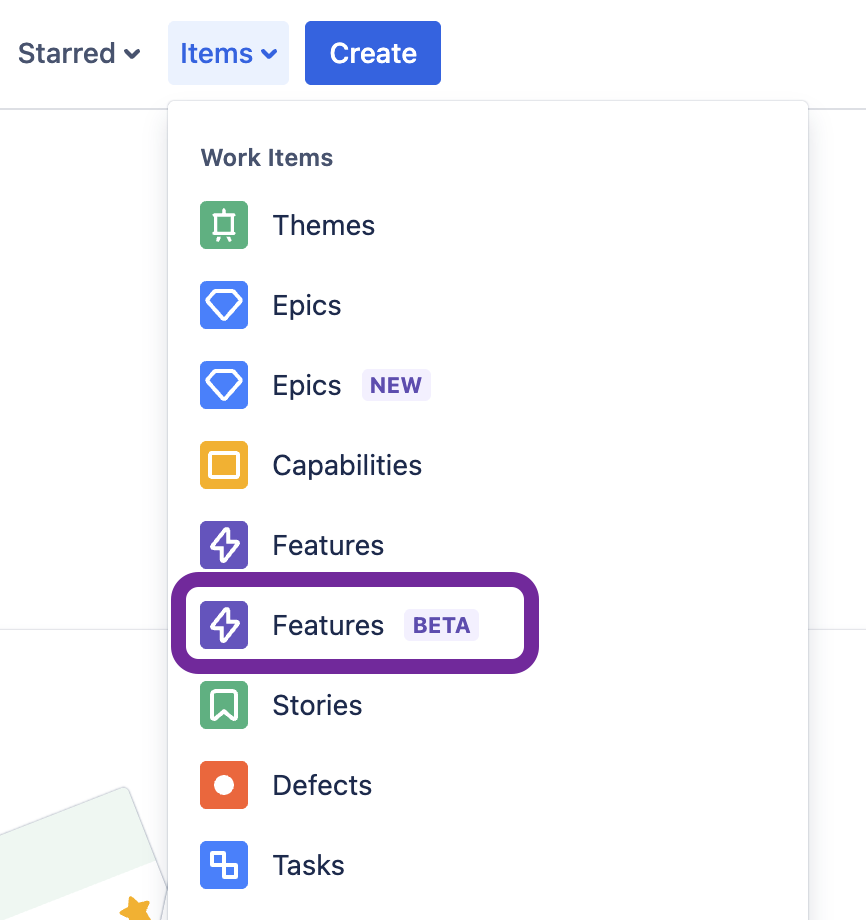Click the diamond icon beside the first Epics entry
Screen dimensions: 866x920
tap(224, 305)
